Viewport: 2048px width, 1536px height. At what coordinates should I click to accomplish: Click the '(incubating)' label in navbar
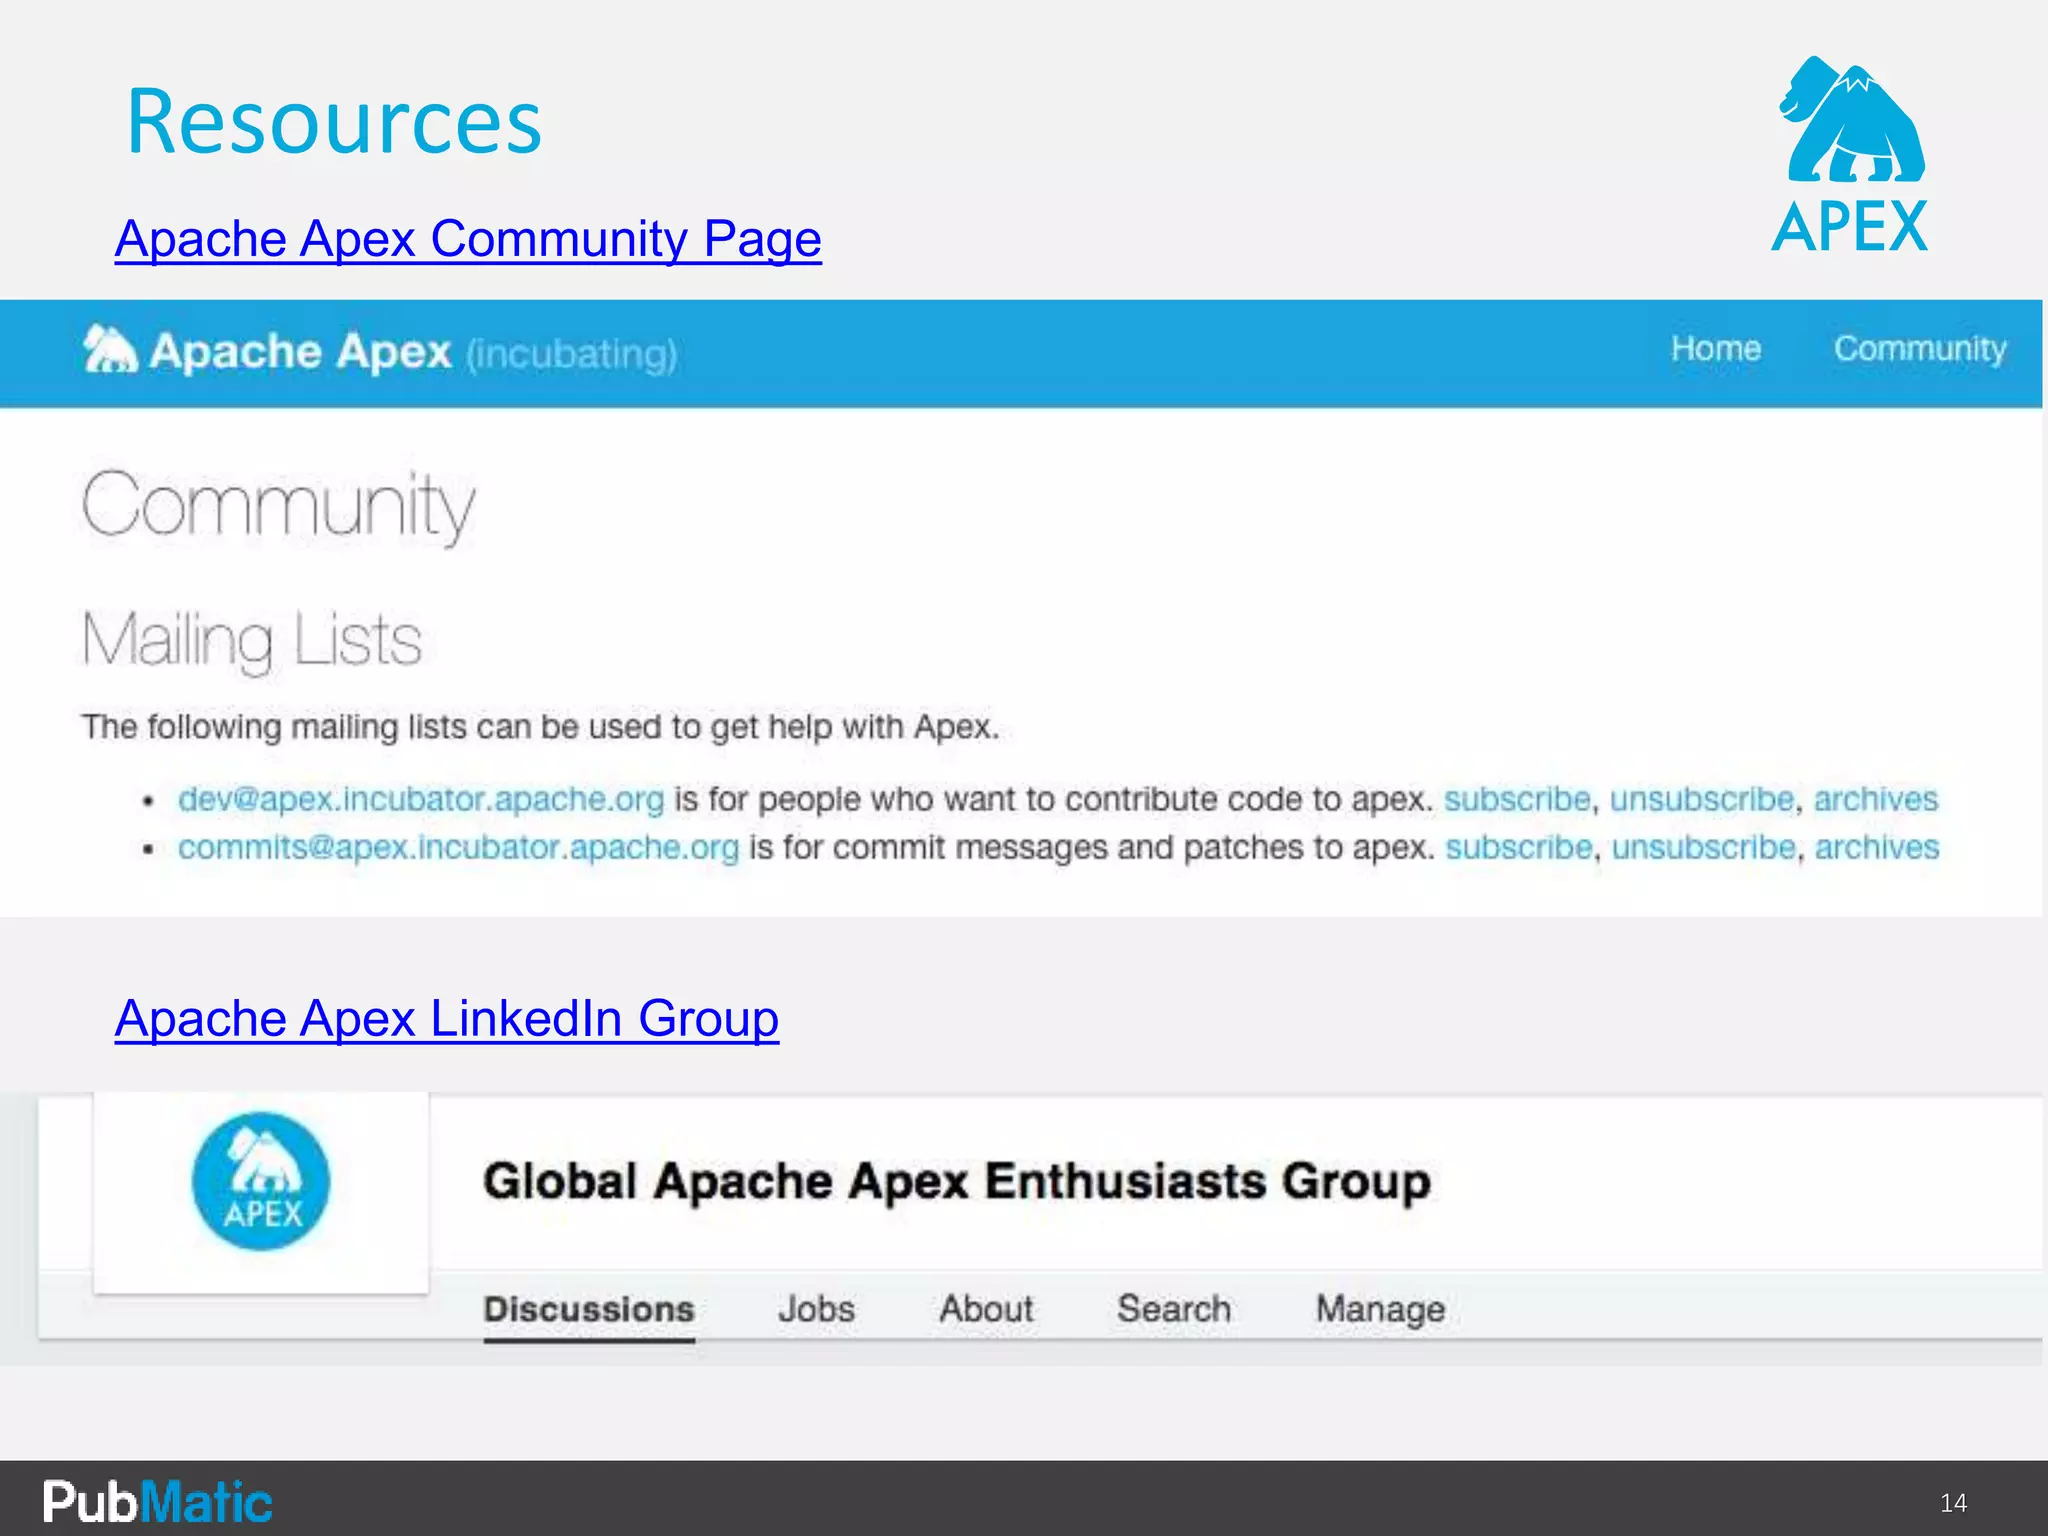[x=571, y=354]
